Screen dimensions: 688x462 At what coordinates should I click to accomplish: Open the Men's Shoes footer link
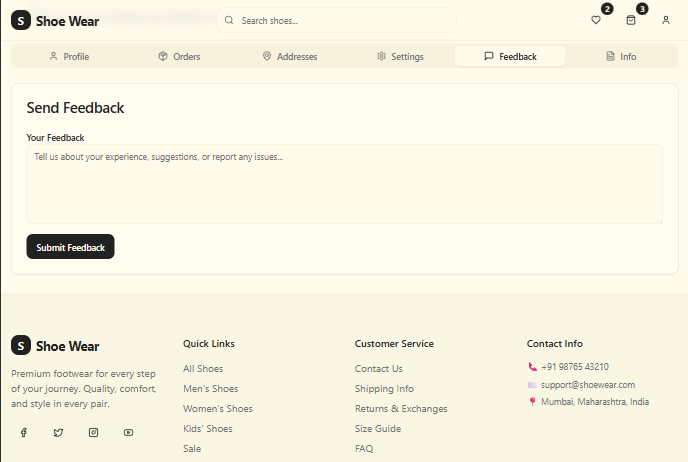[x=210, y=389]
